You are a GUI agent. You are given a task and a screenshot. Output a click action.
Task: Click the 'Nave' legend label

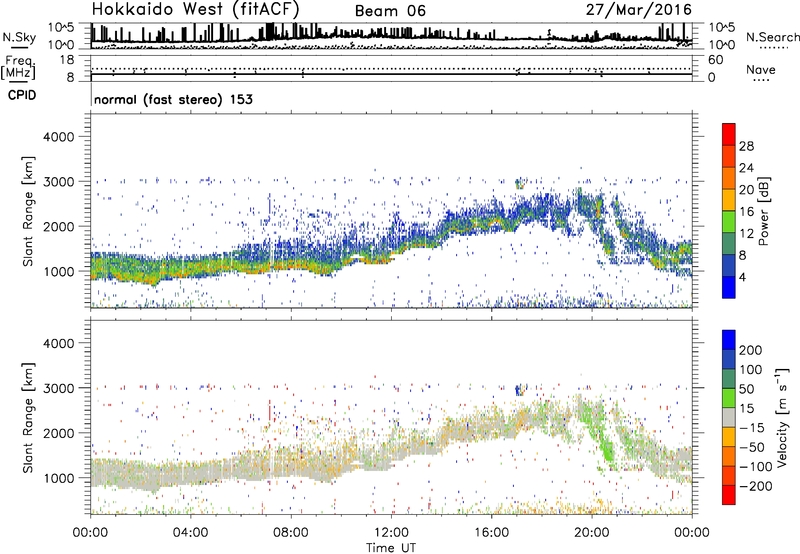coord(760,69)
